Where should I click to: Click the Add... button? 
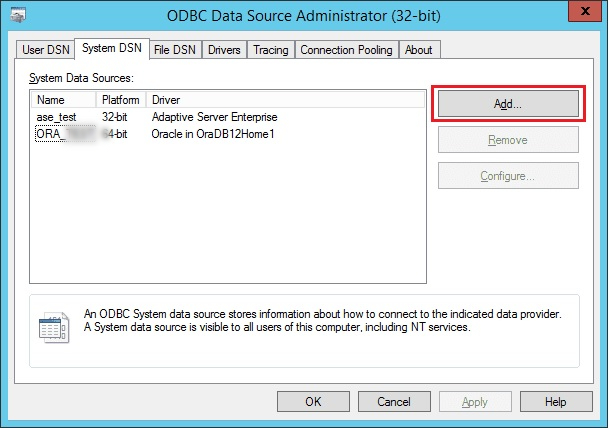coord(508,103)
